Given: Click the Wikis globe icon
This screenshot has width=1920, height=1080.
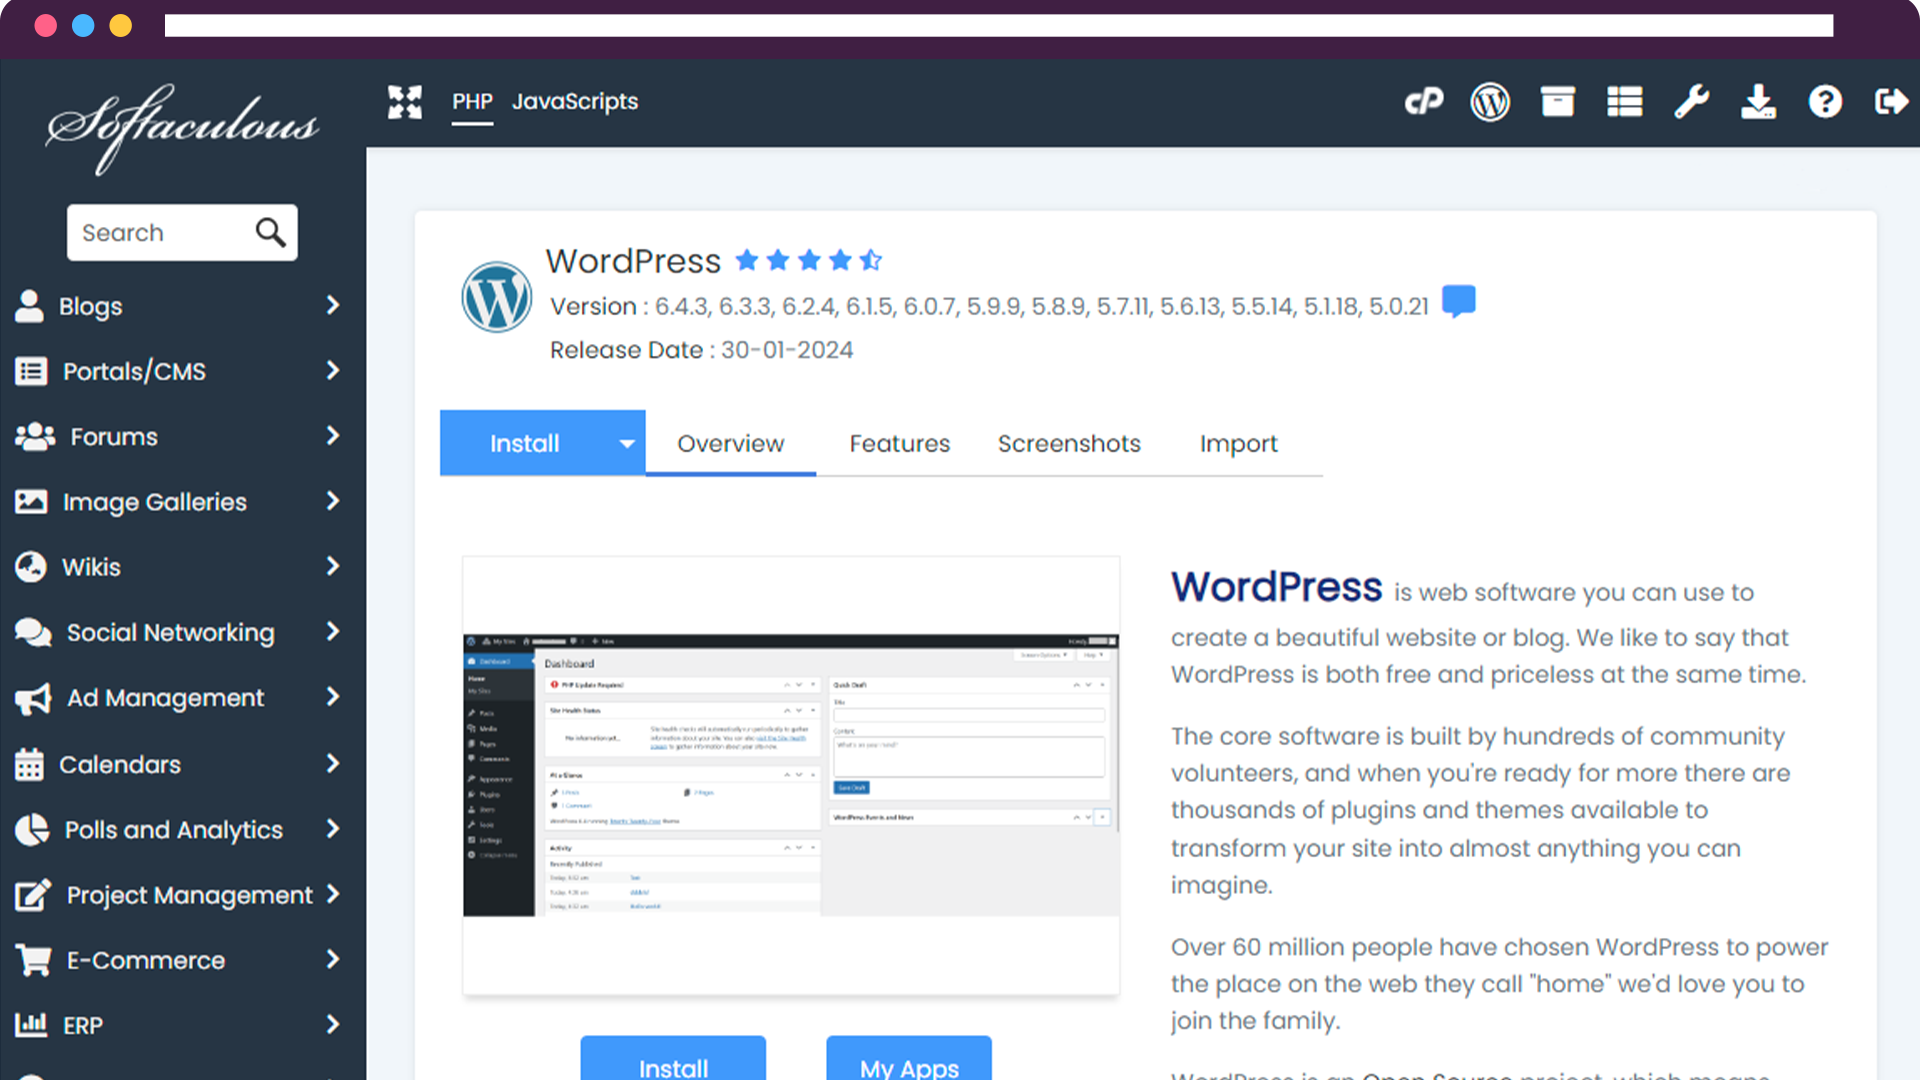Looking at the screenshot, I should coord(31,566).
